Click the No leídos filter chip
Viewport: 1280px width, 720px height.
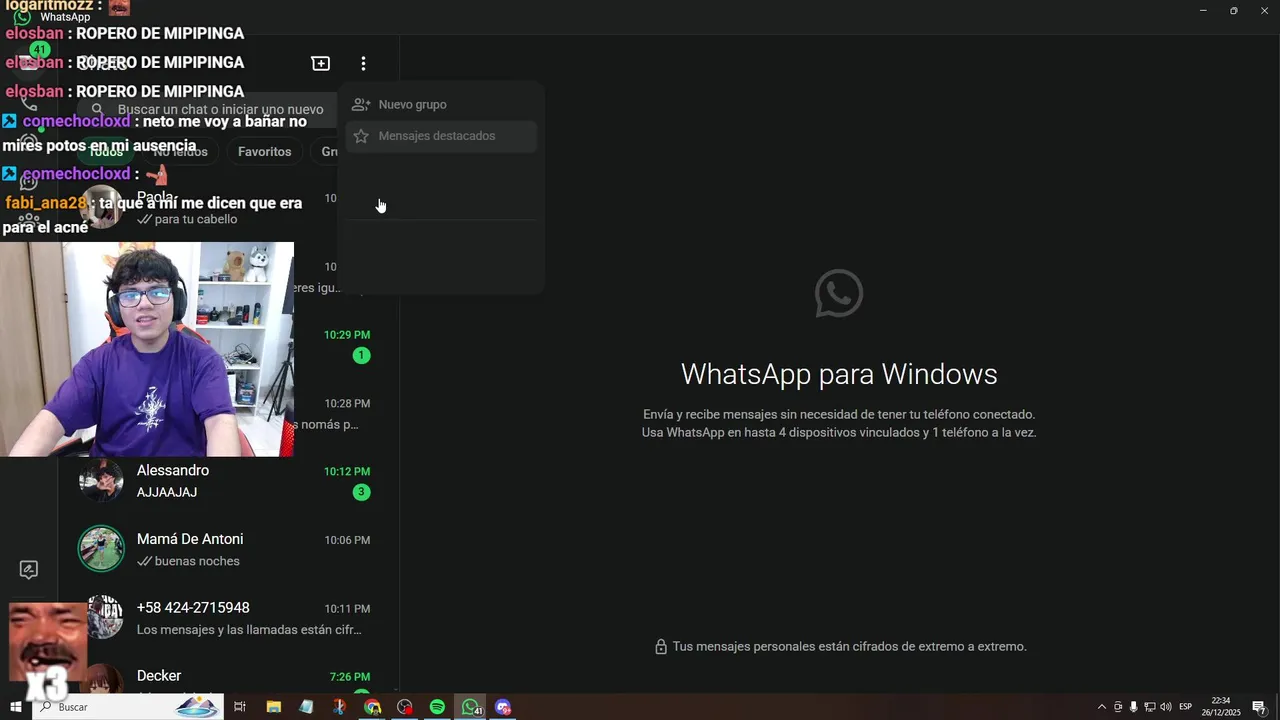tap(180, 152)
